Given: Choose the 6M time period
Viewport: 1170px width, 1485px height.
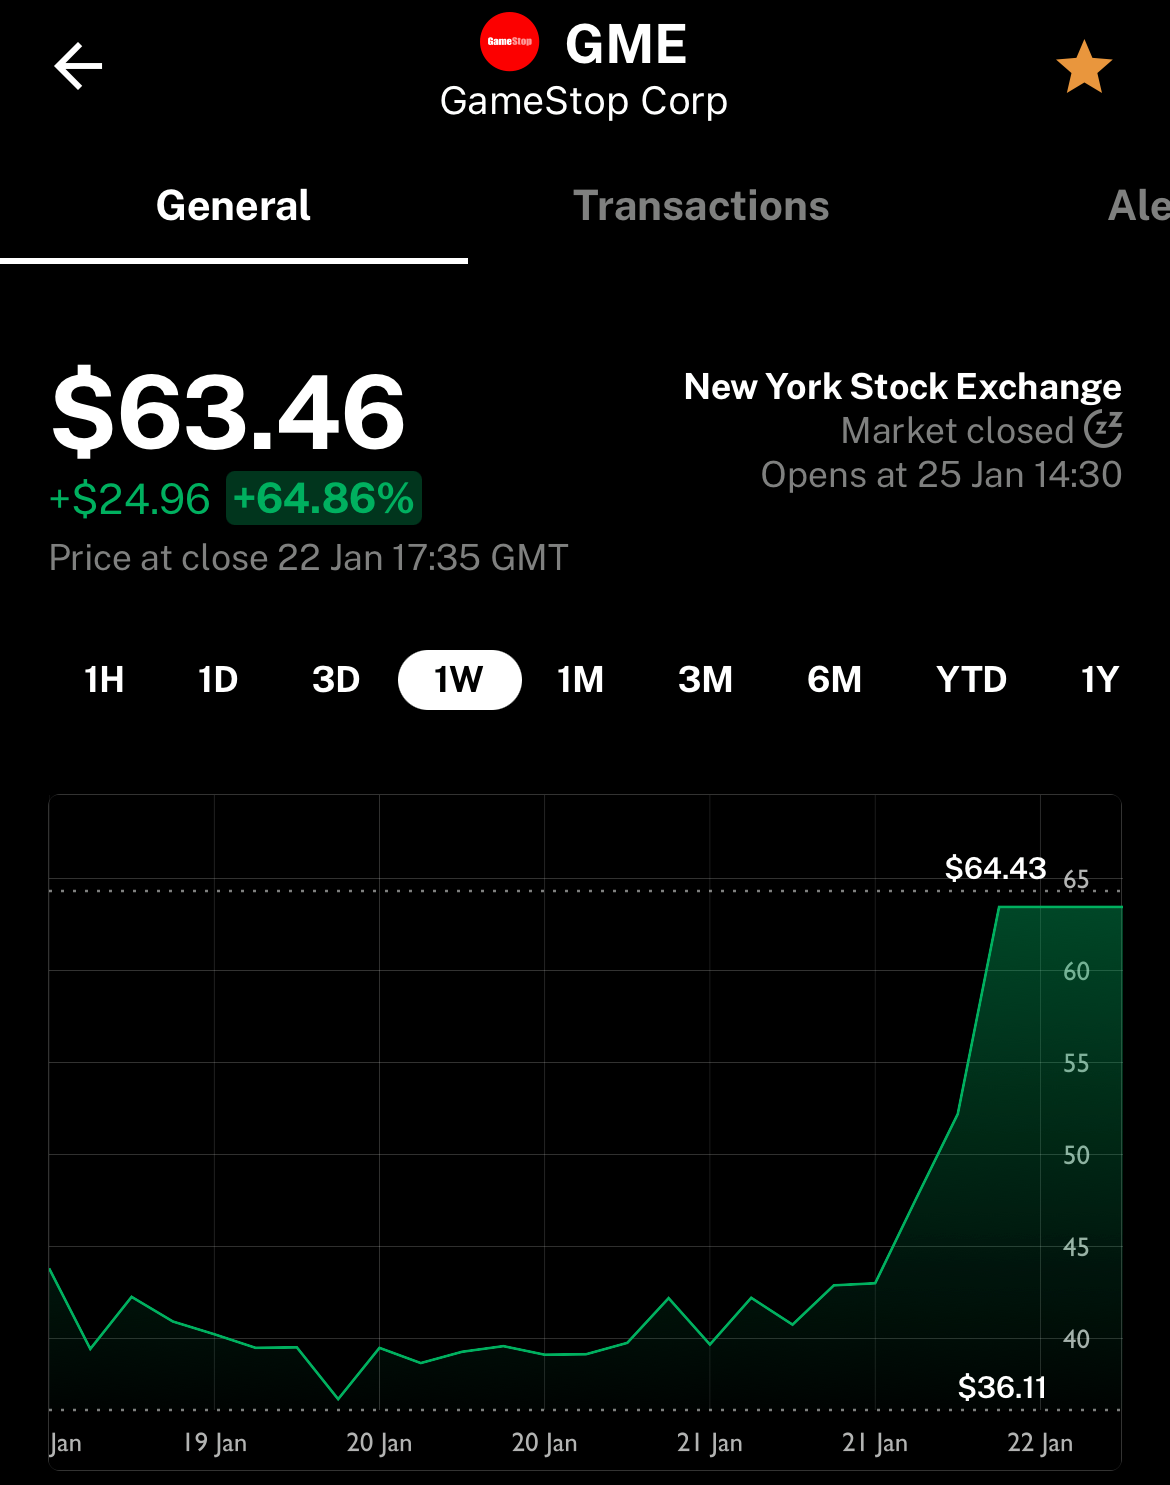Looking at the screenshot, I should click(834, 680).
